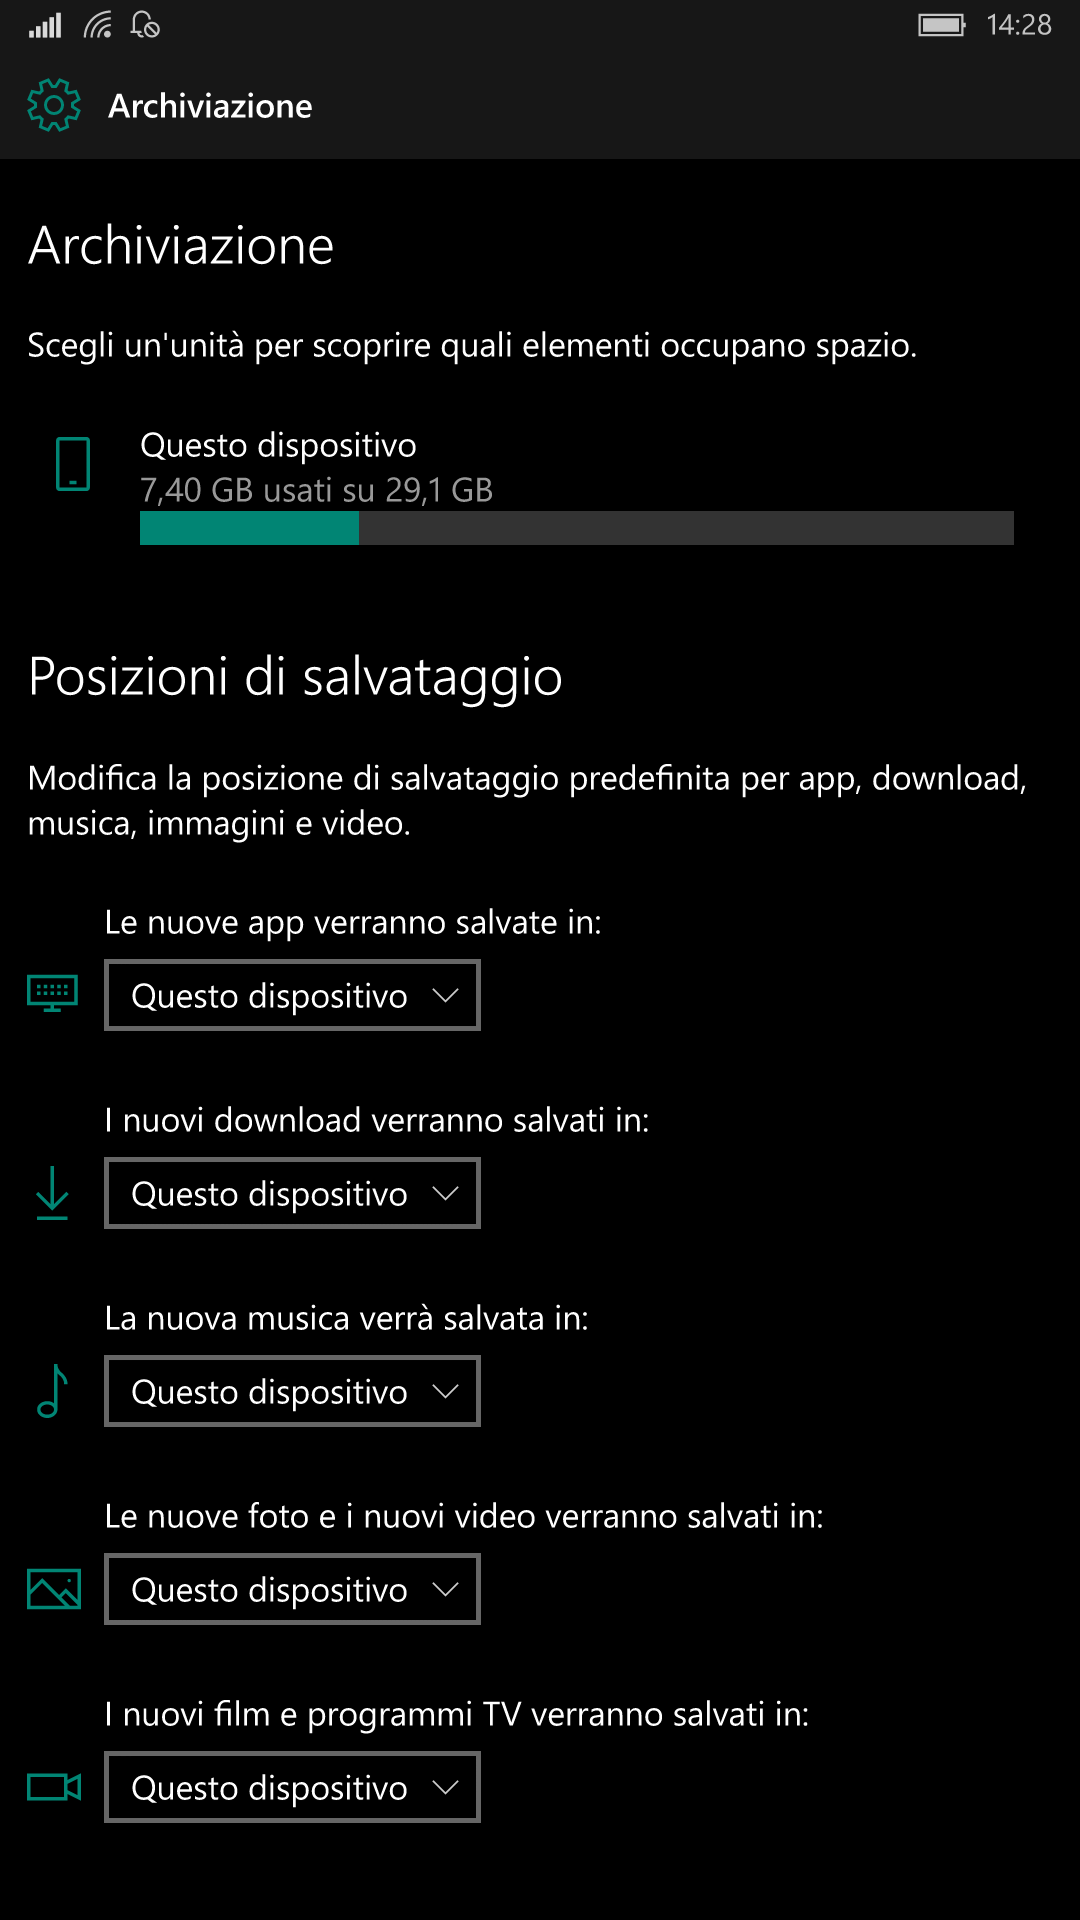The image size is (1080, 1920).
Task: Open the new music save location dropdown
Action: 292,1391
